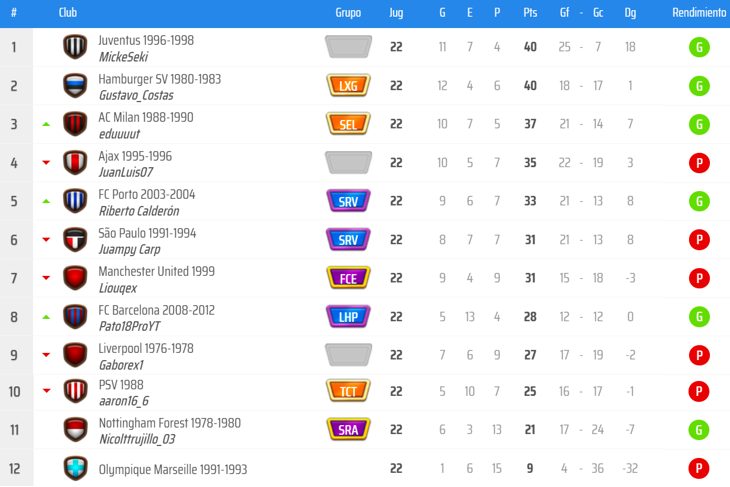This screenshot has width=730, height=487.
Task: Click the Hamburger SV club crest
Action: coord(75,86)
